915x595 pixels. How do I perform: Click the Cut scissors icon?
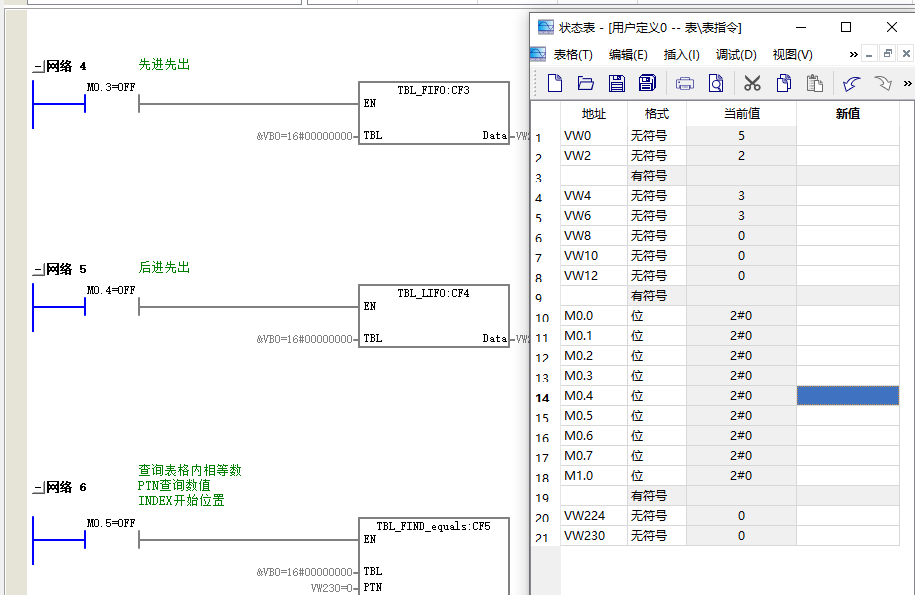point(752,83)
